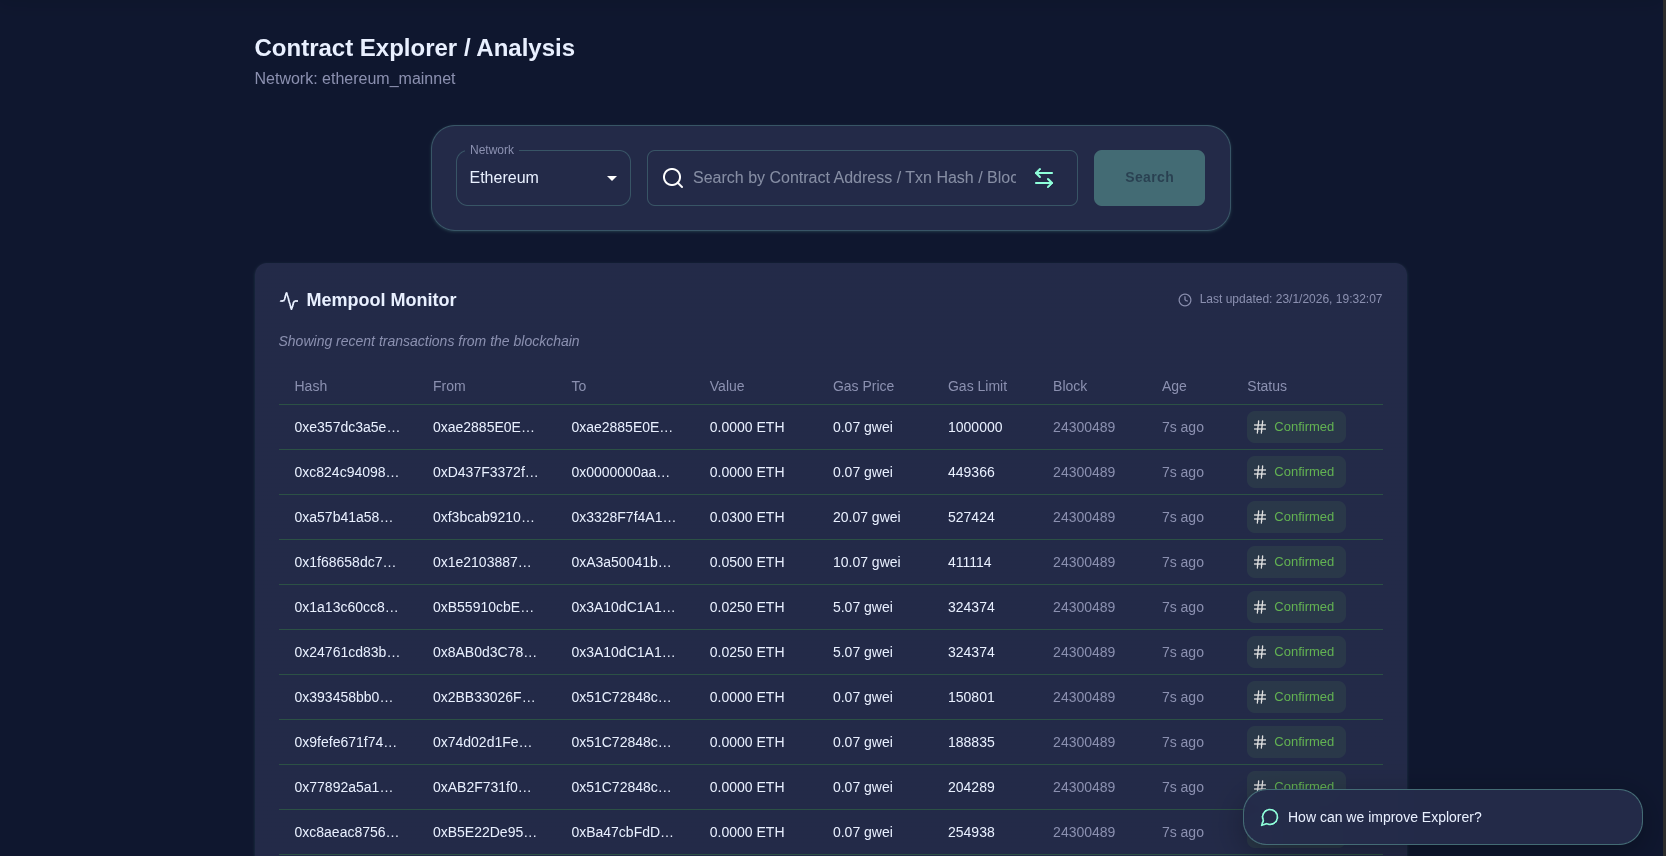Click From address 0x8AB0d3C78…

(485, 652)
